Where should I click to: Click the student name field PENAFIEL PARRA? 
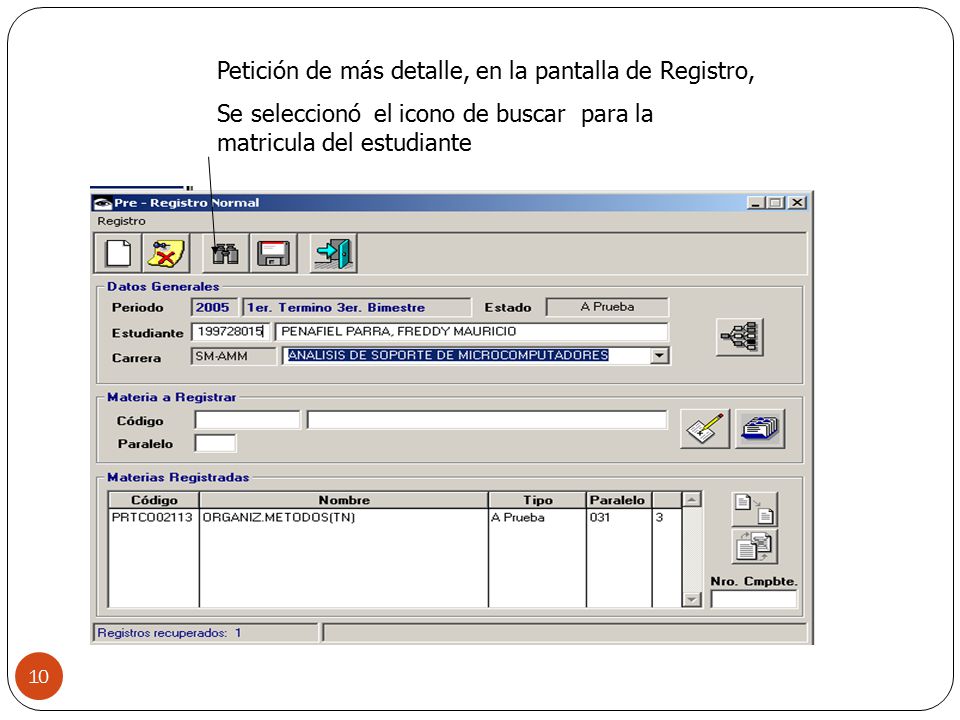pos(471,331)
